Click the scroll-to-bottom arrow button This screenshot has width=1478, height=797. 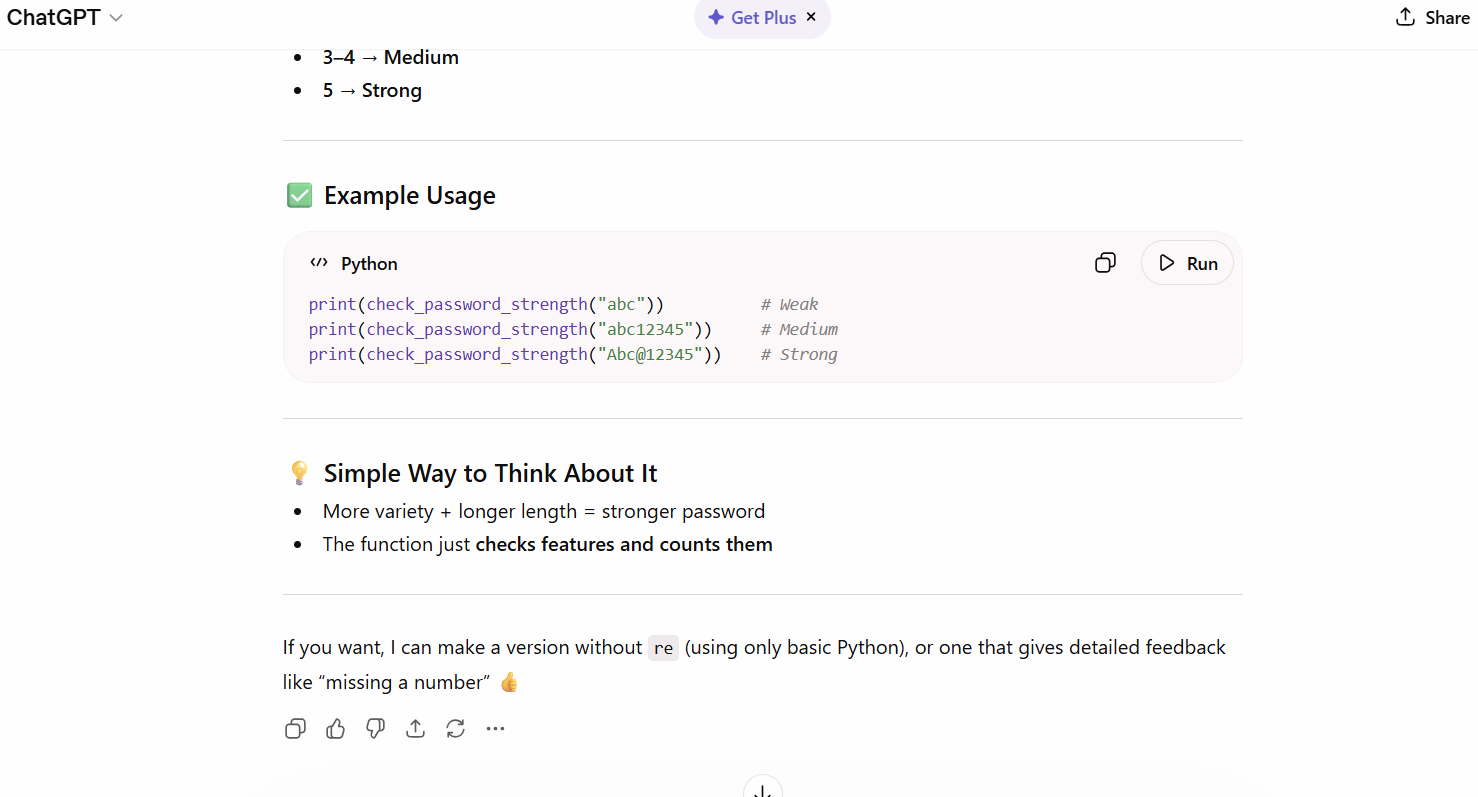tap(762, 789)
